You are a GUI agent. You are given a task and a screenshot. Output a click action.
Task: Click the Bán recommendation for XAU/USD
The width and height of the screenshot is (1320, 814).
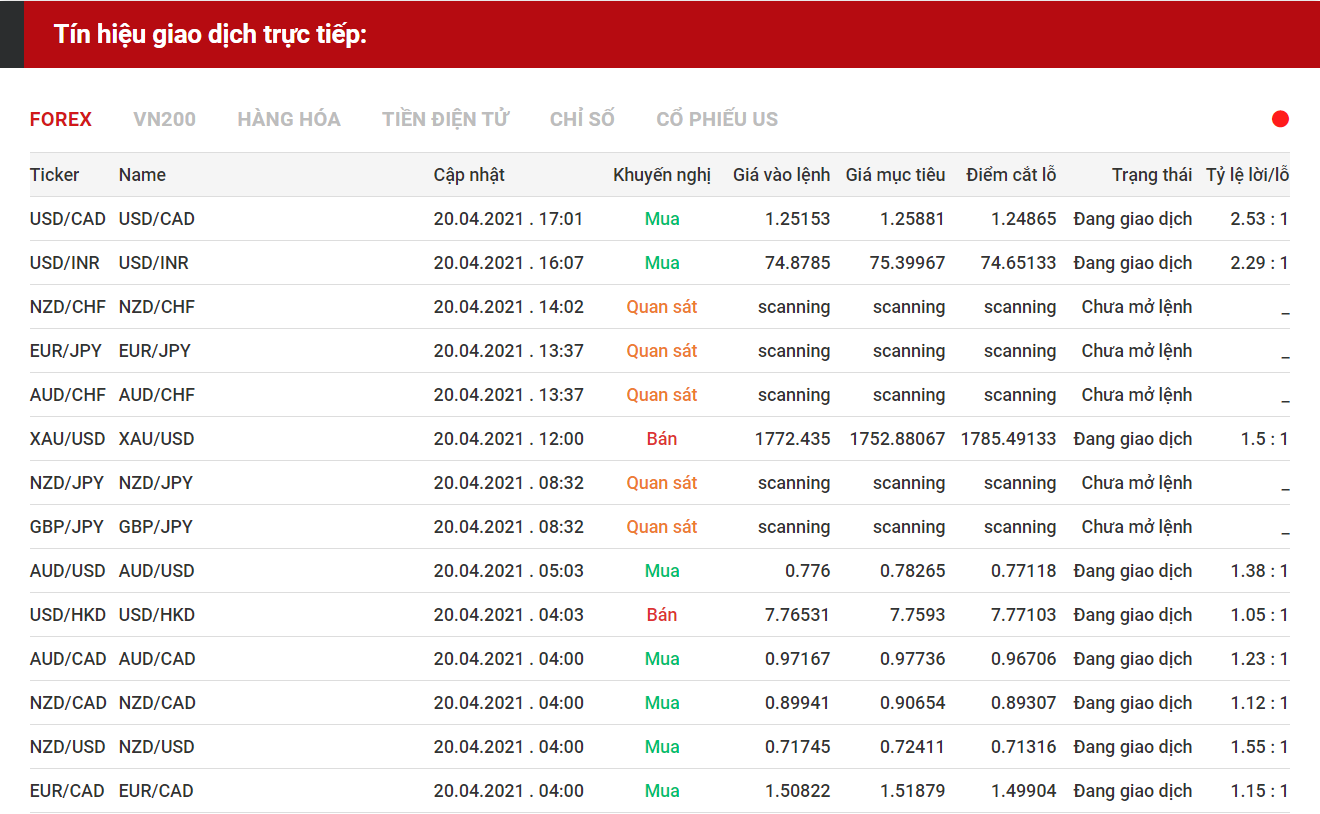click(x=662, y=439)
